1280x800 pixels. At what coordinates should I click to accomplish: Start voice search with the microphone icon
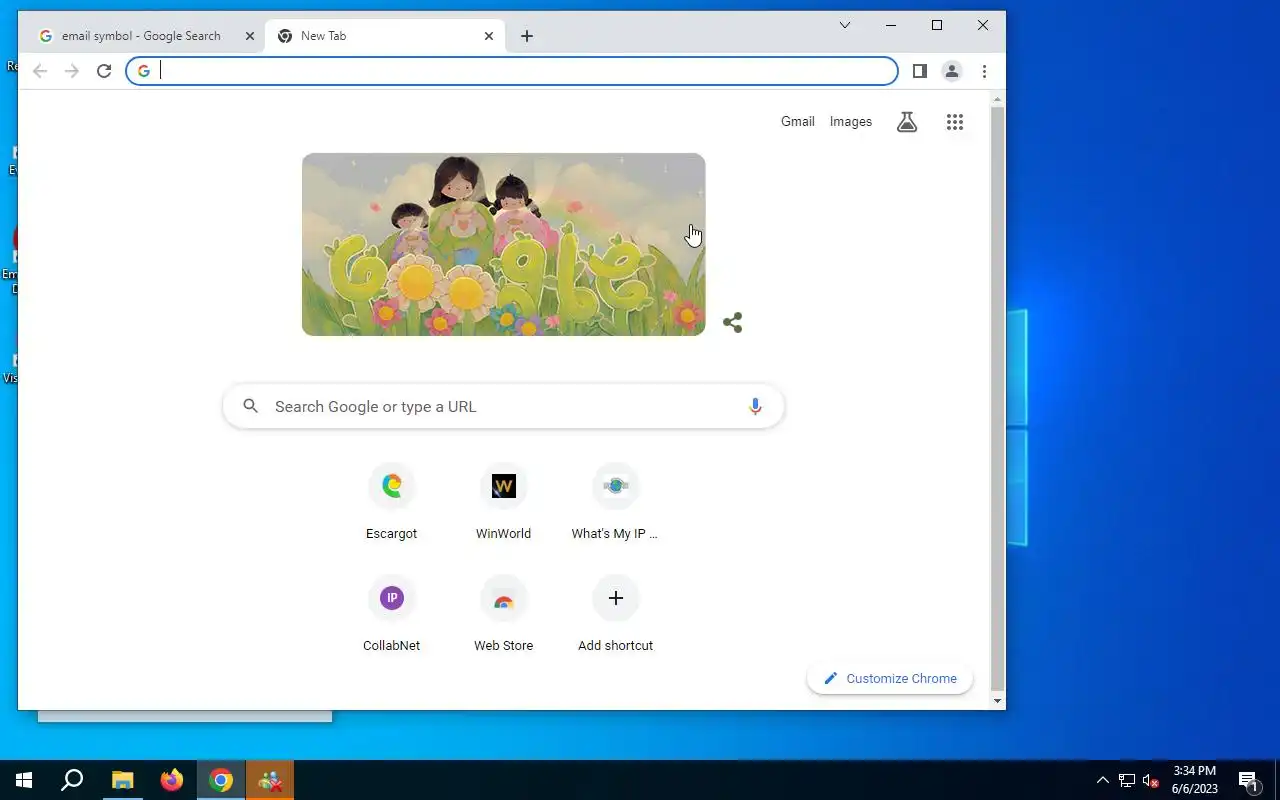pos(755,406)
